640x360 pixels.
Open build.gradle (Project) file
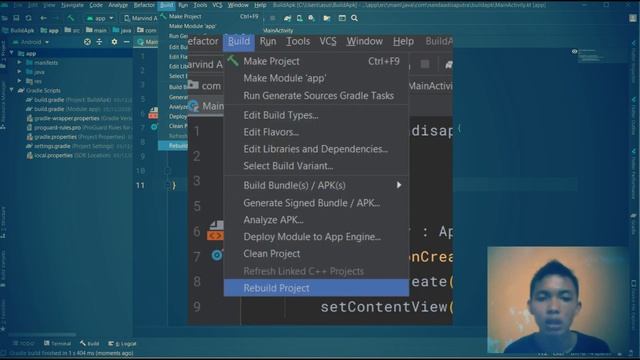point(78,100)
